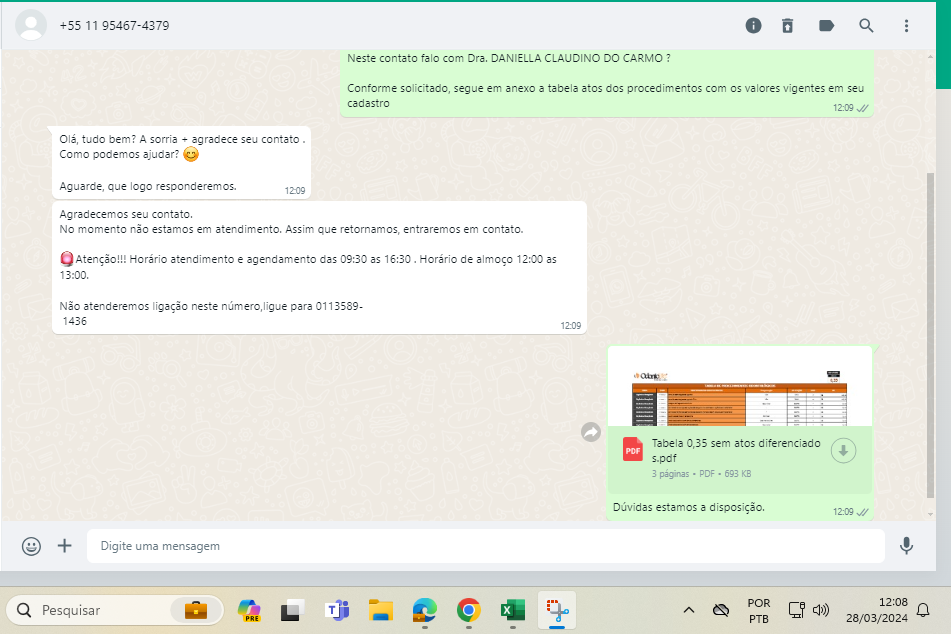Viewport: 951px width, 634px height.
Task: Click scrollbar down arrow in chat
Action: (x=930, y=514)
